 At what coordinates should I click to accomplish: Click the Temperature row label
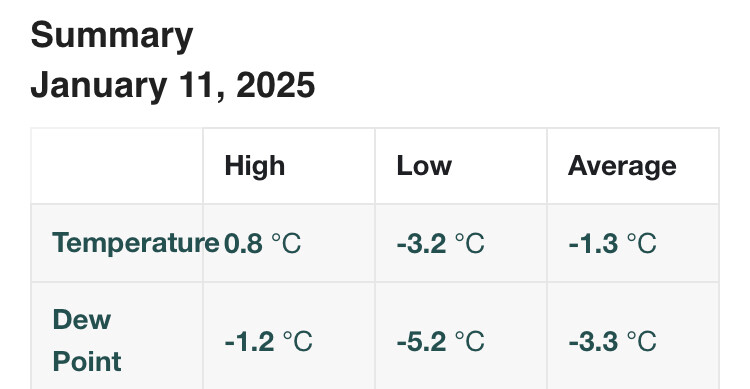click(x=136, y=243)
